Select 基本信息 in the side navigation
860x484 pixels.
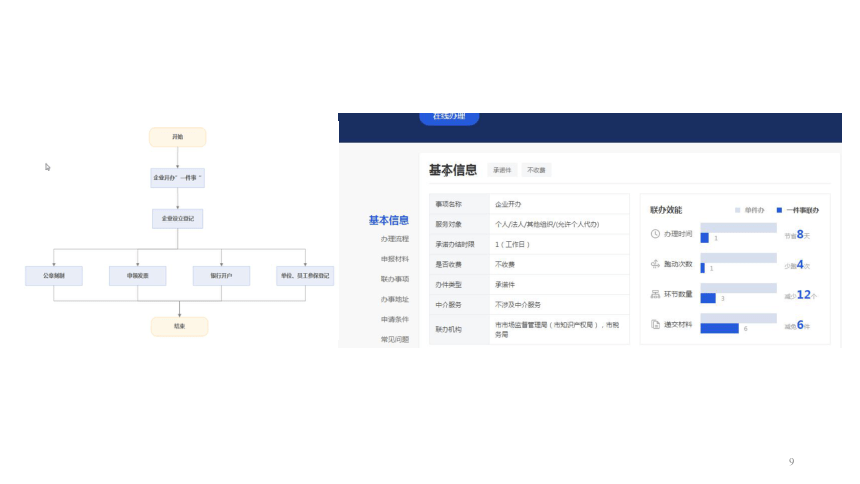click(388, 221)
